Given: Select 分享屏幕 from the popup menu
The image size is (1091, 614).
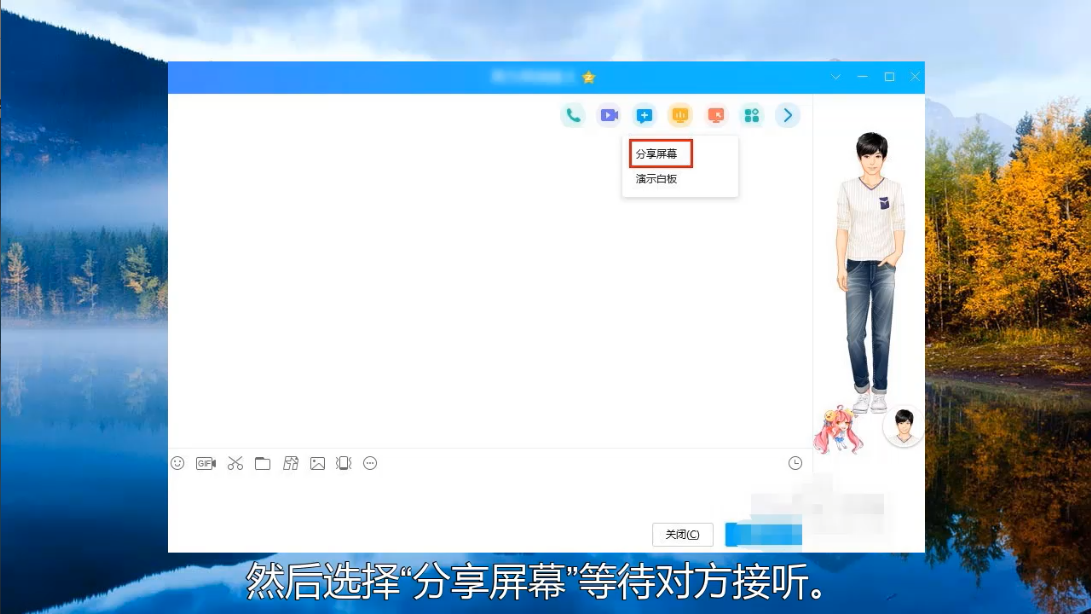Looking at the screenshot, I should (x=657, y=155).
